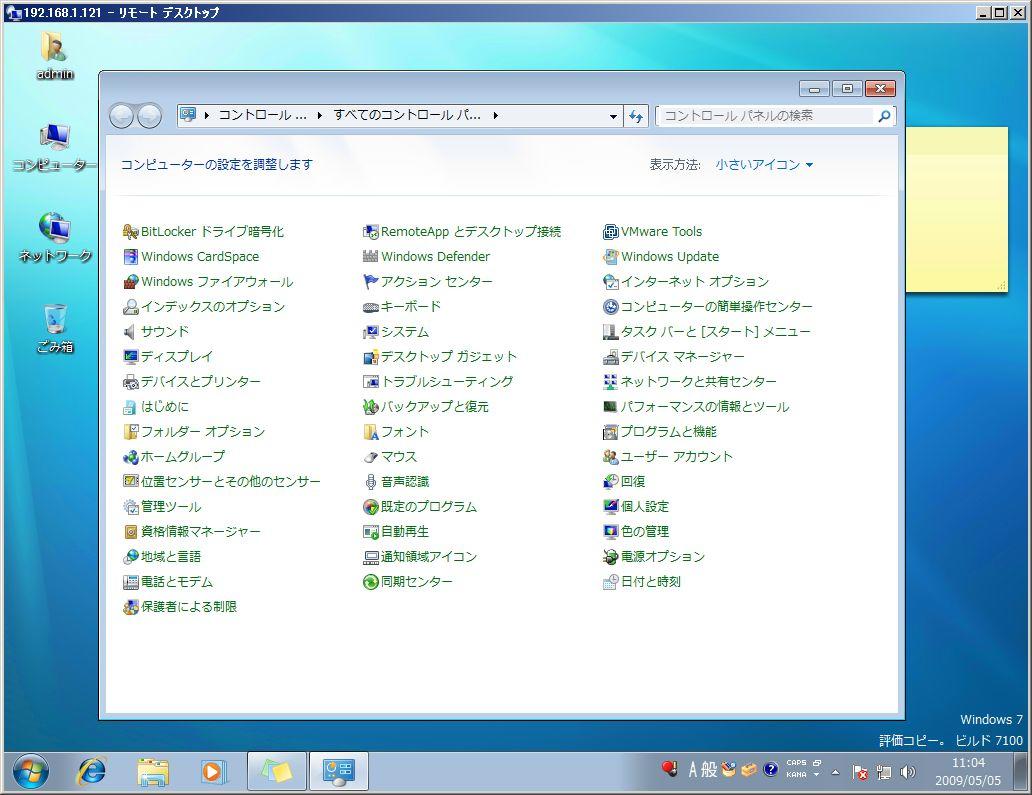Screen dimensions: 1032x795
Task: Open the フォルダー オプション icon
Action: click(x=130, y=432)
